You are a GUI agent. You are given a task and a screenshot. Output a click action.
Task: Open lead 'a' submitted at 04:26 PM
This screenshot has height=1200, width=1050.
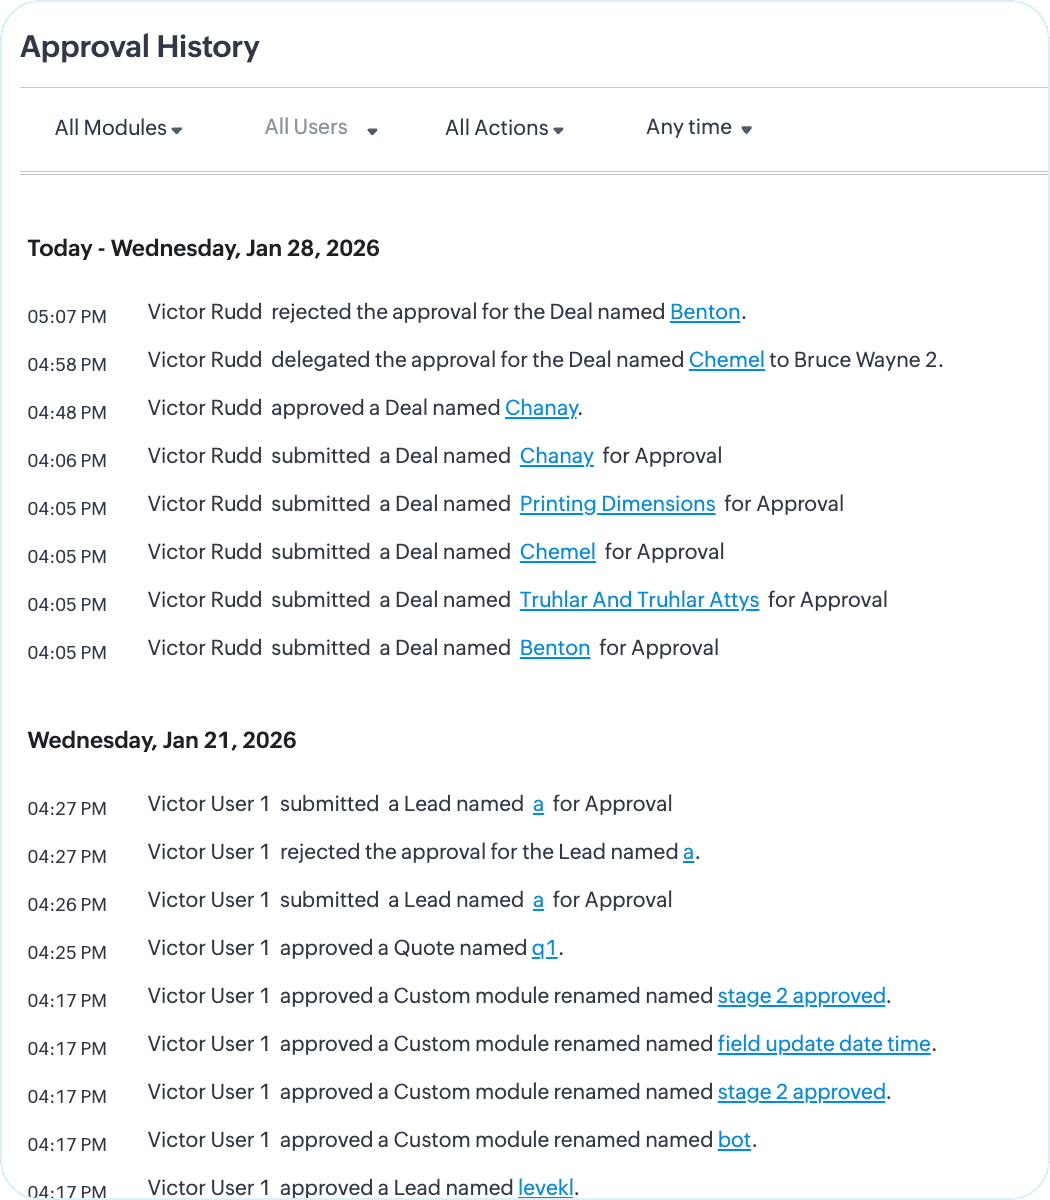coord(538,900)
